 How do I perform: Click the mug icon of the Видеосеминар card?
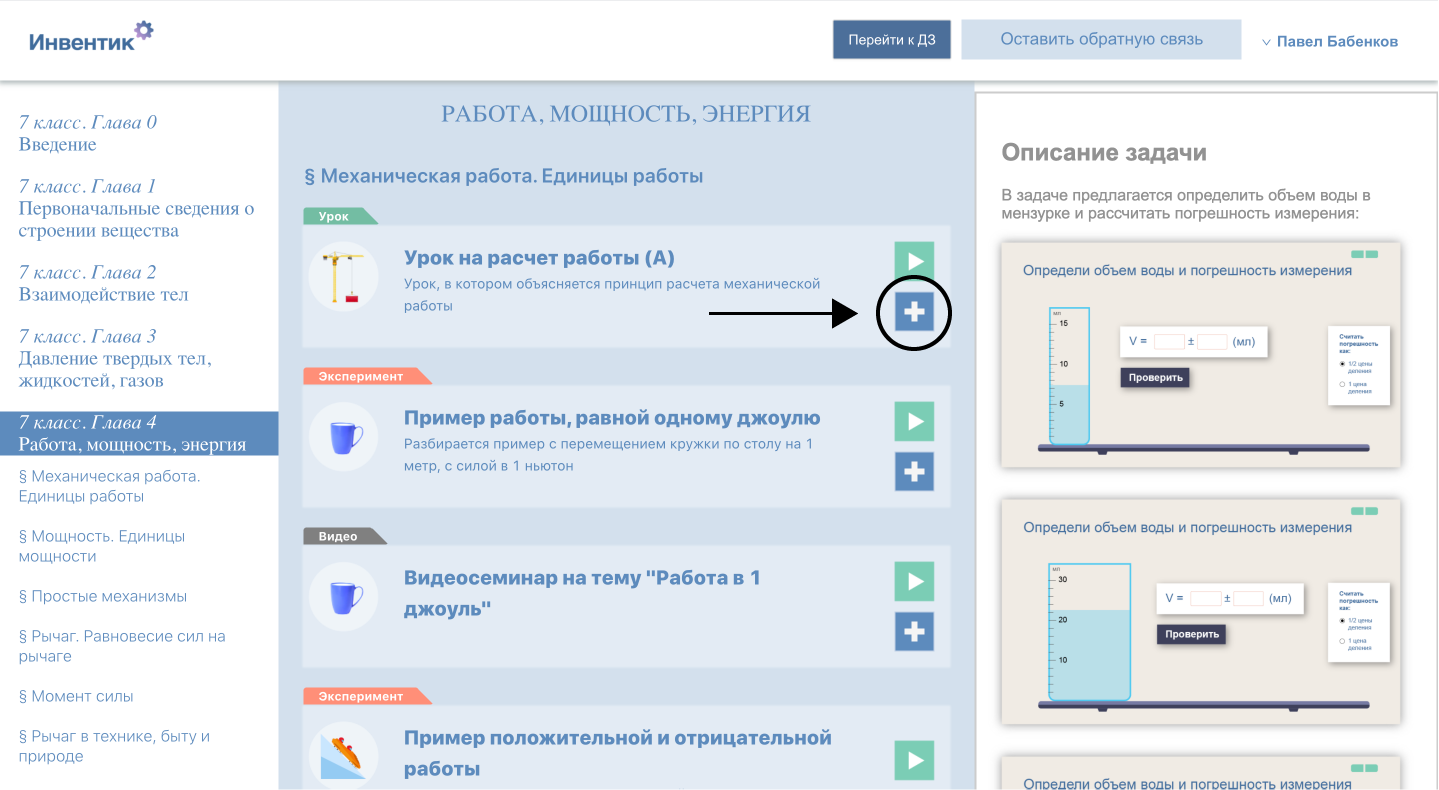(343, 597)
